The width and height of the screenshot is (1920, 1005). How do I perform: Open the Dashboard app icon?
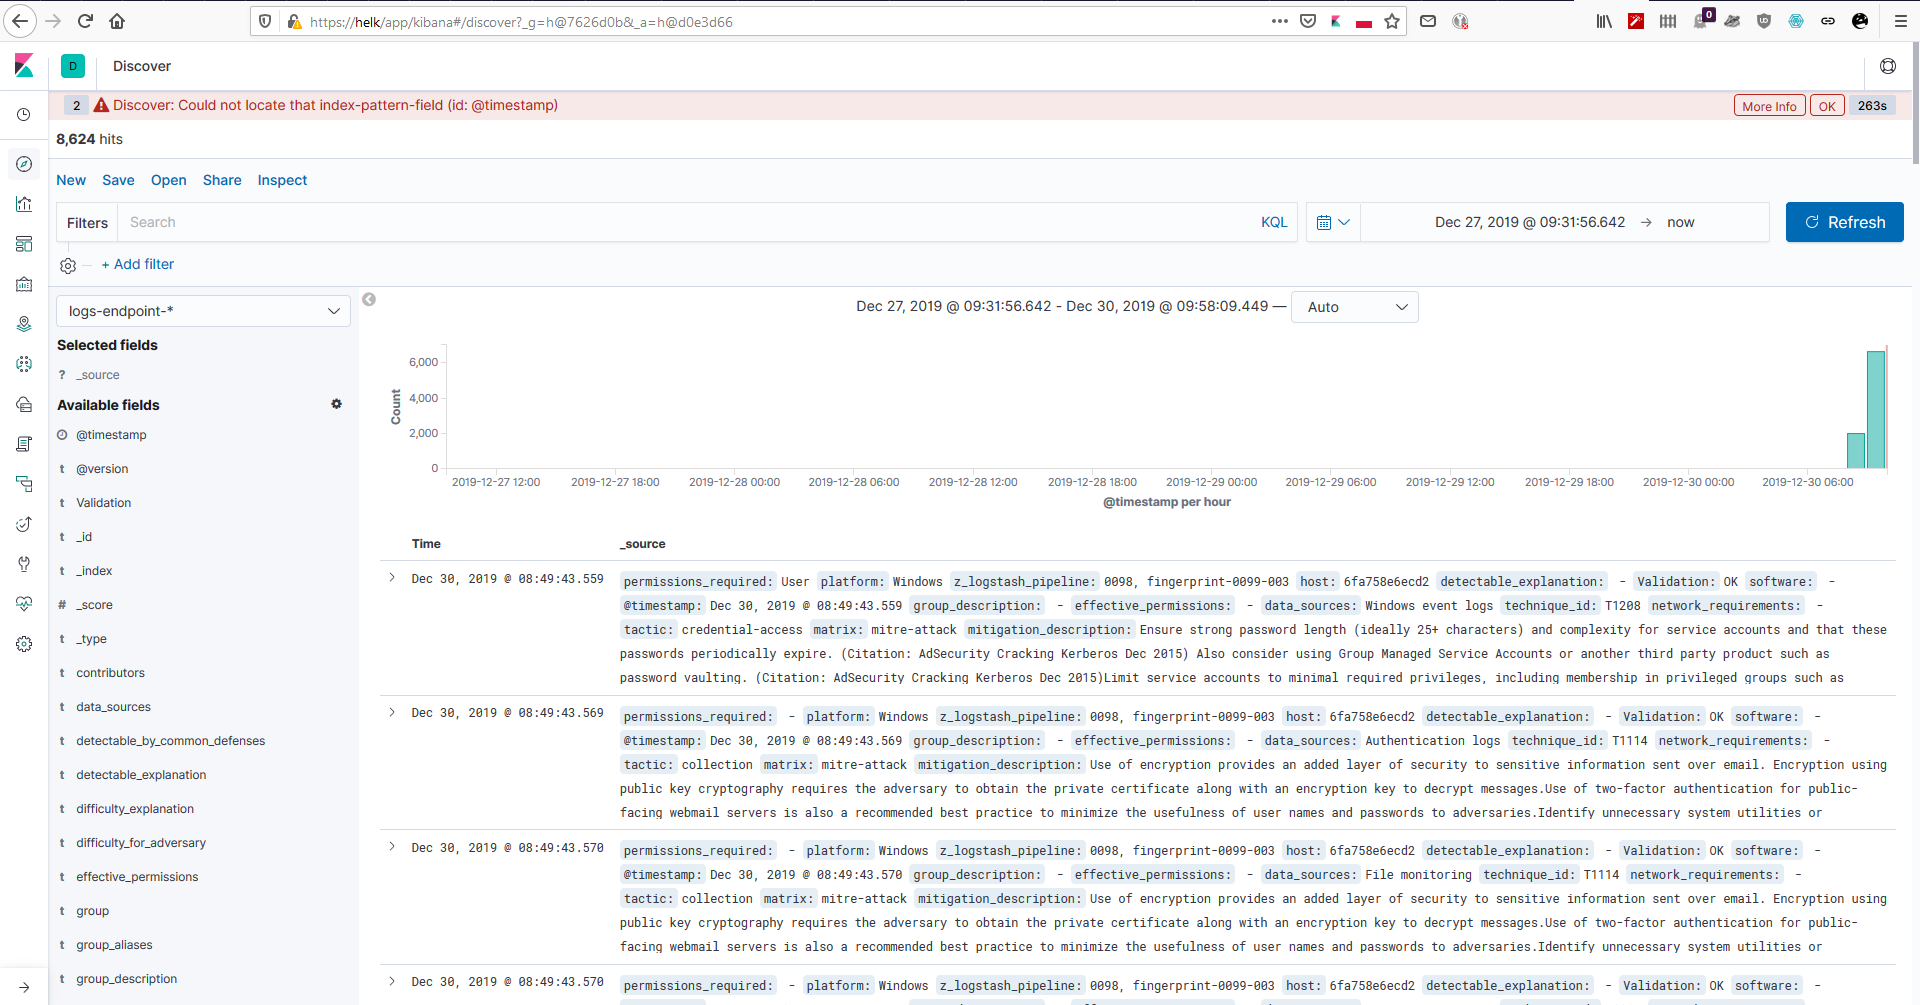pos(24,244)
